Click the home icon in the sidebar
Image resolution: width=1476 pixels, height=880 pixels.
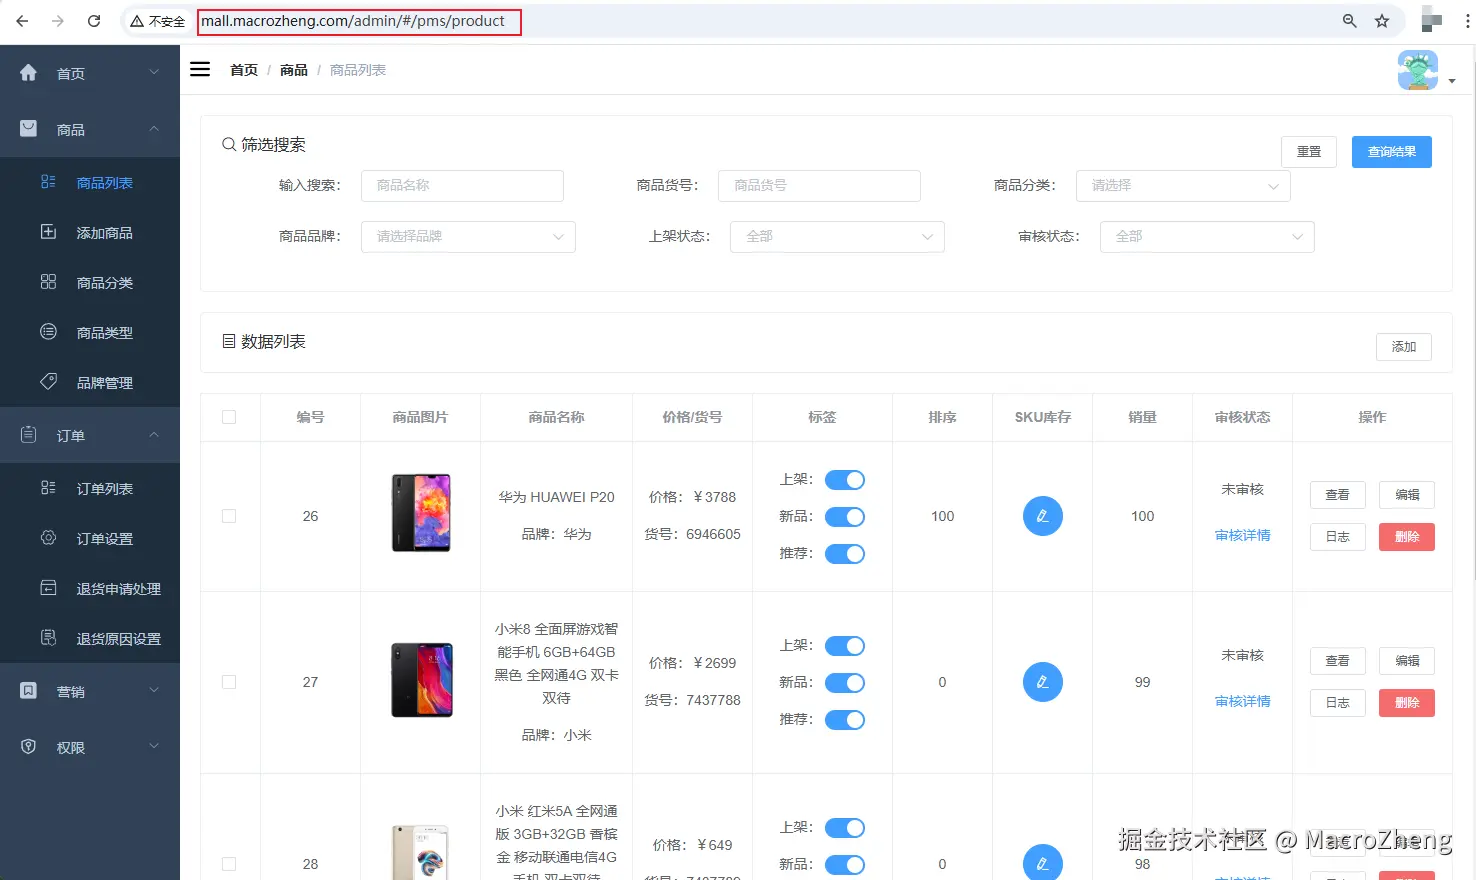point(28,72)
